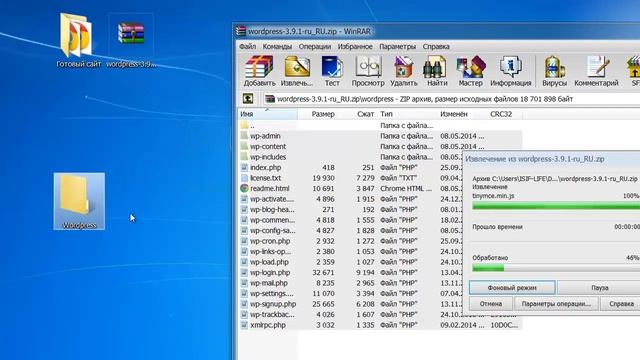The image size is (640, 360).
Task: Go up one folder via path bar arrow
Action: click(248, 99)
